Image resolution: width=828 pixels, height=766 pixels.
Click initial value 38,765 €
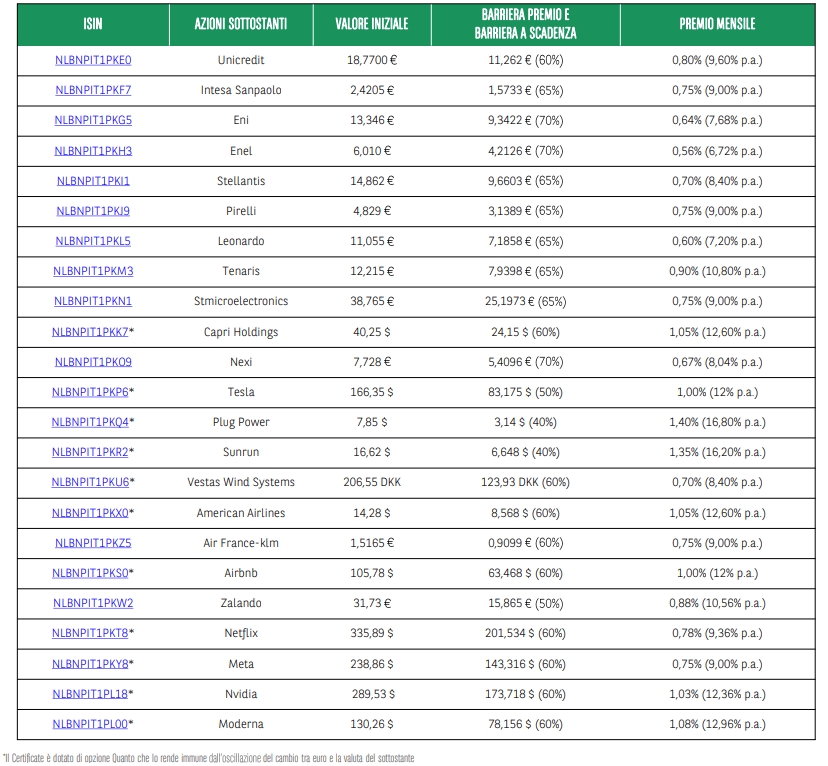coord(372,301)
